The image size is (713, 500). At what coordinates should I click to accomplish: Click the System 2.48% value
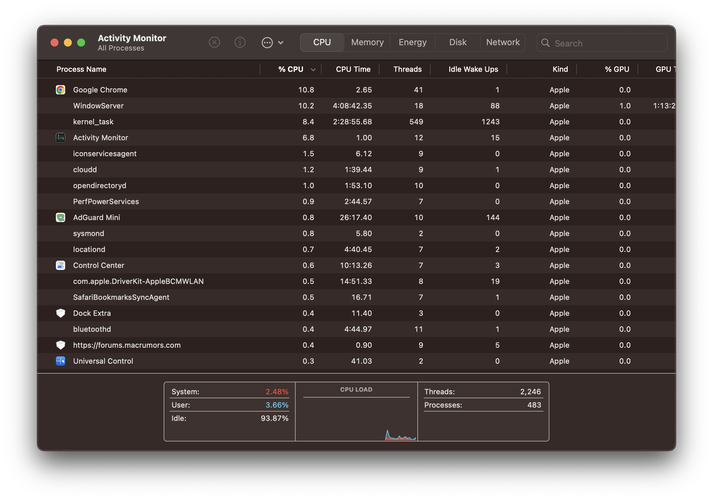[x=277, y=391]
